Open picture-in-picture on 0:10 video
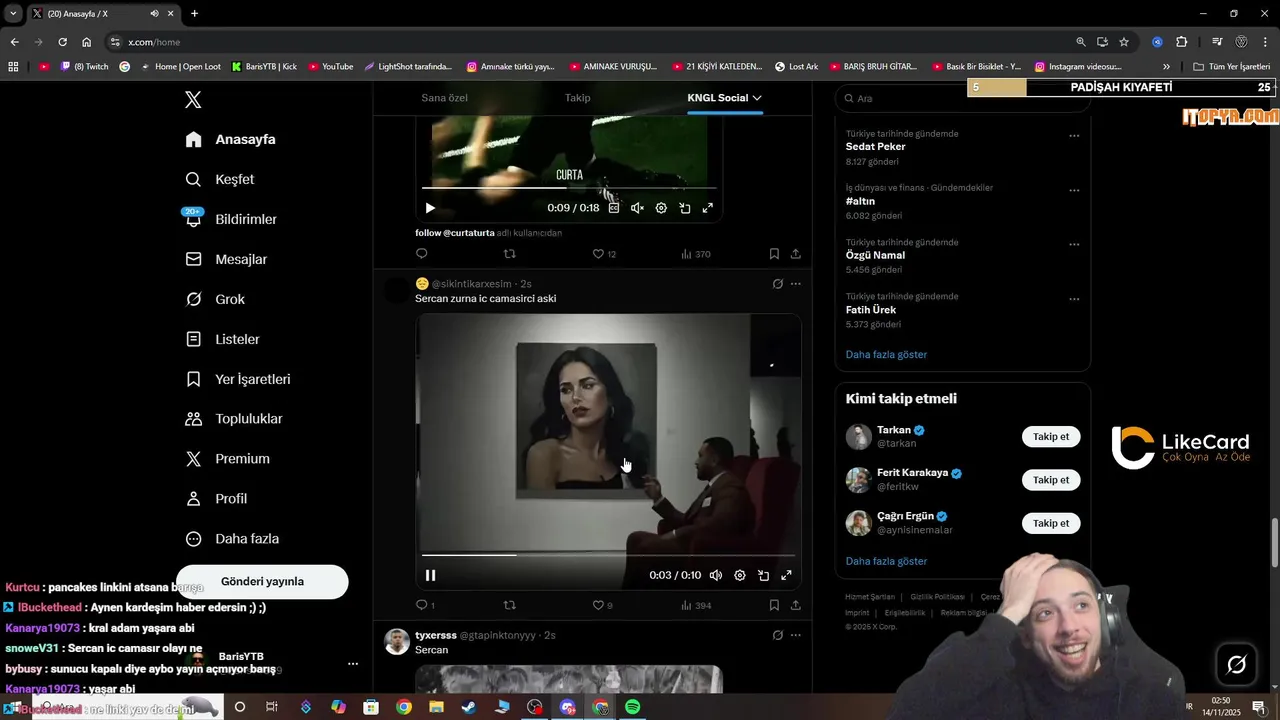Screen dimensions: 1280x720 tap(764, 575)
